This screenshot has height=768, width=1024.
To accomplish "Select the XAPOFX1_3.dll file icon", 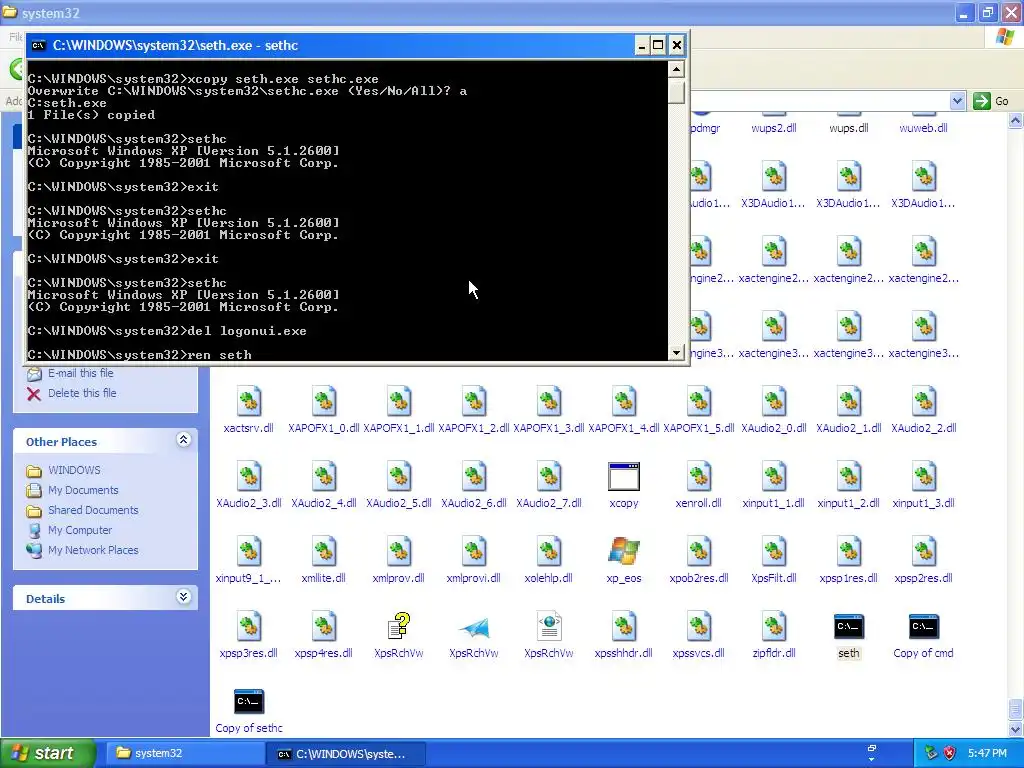I will [x=549, y=402].
